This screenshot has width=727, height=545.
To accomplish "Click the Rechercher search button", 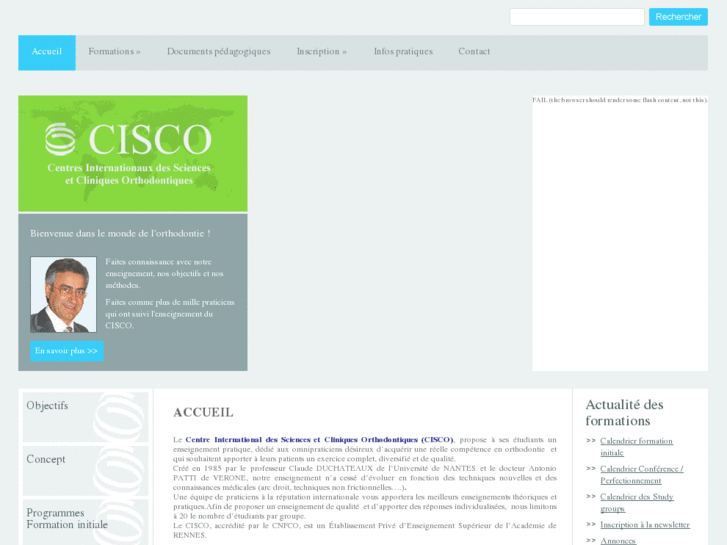I will pos(678,17).
